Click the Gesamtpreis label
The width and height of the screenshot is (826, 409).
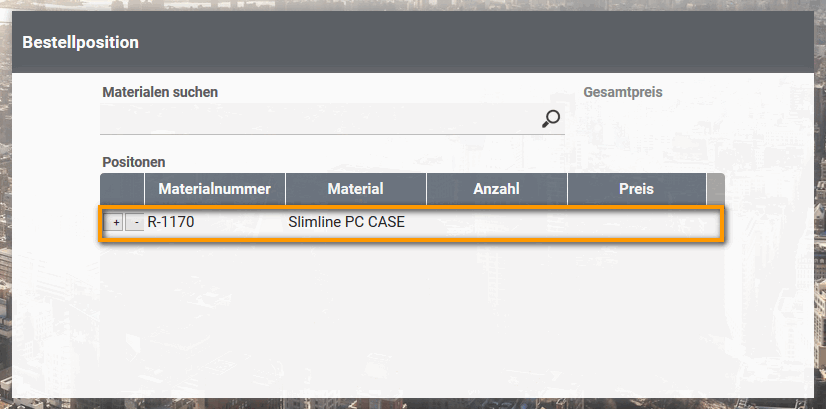[x=623, y=92]
